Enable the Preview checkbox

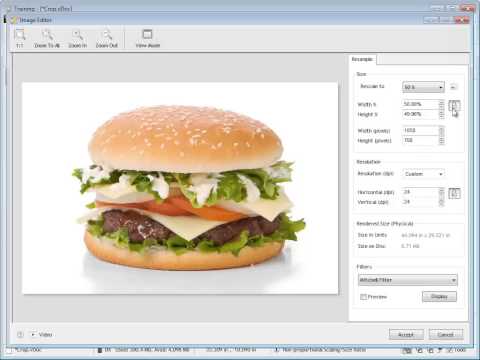pyautogui.click(x=363, y=297)
